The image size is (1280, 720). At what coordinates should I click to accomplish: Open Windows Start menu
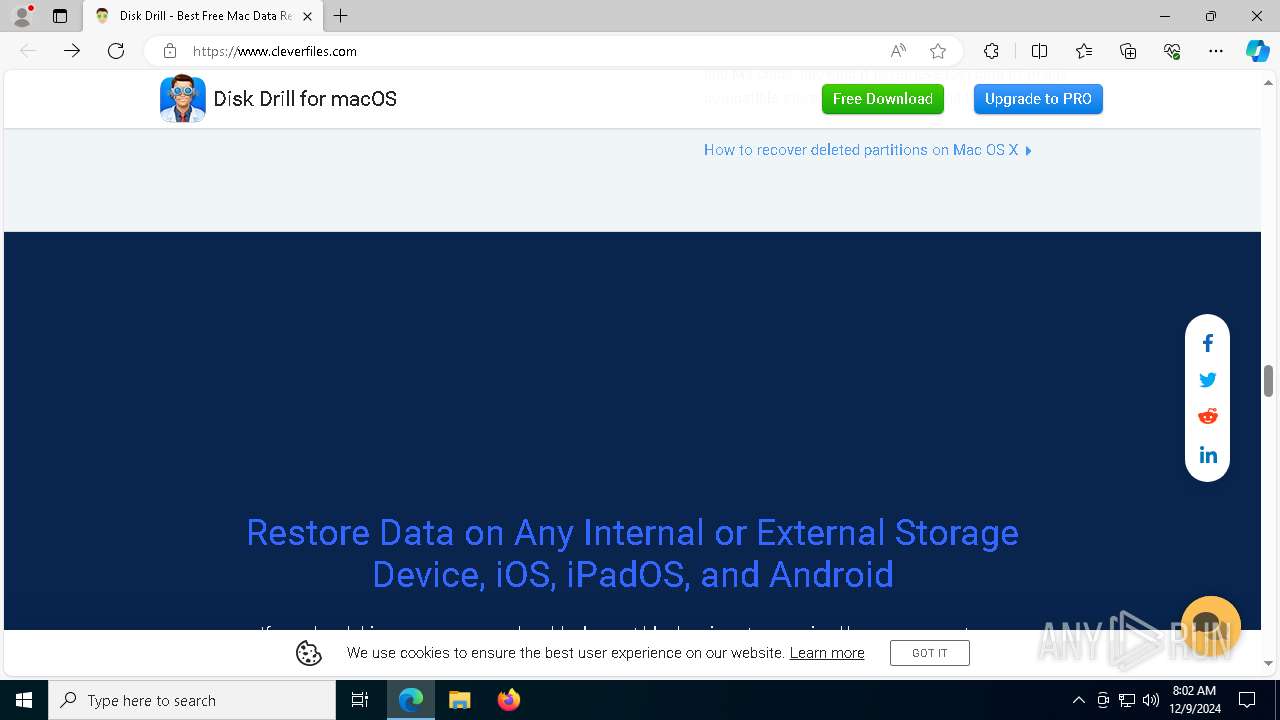pos(24,700)
